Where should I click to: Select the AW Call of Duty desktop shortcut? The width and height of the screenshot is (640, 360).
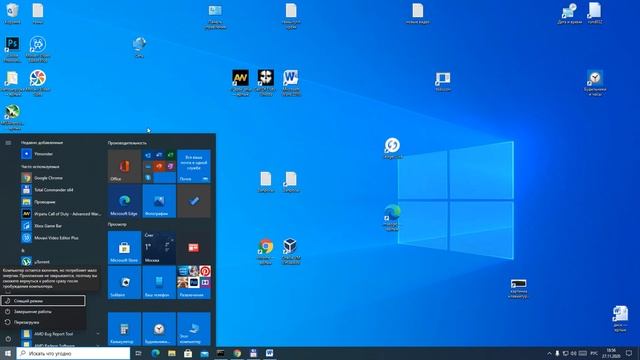click(240, 82)
